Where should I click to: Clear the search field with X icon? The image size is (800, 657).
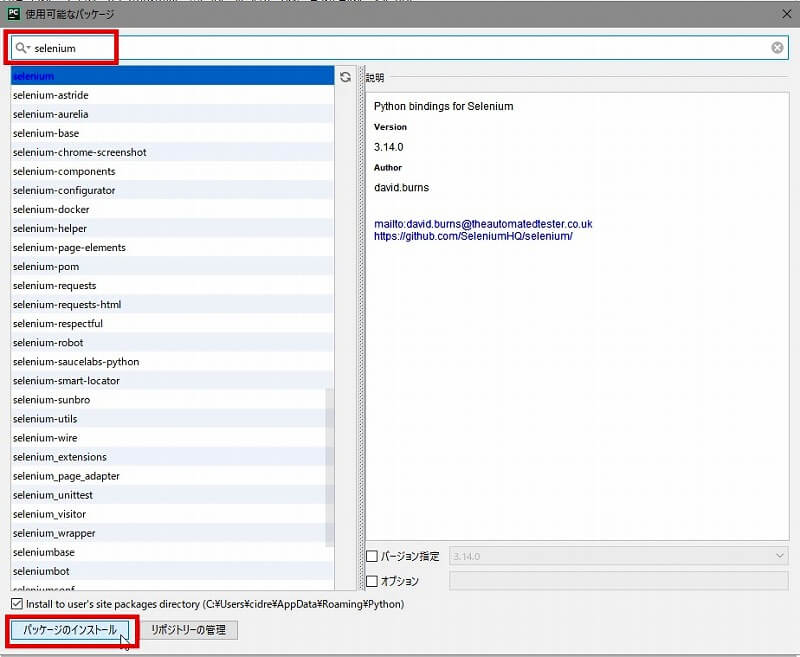point(777,47)
